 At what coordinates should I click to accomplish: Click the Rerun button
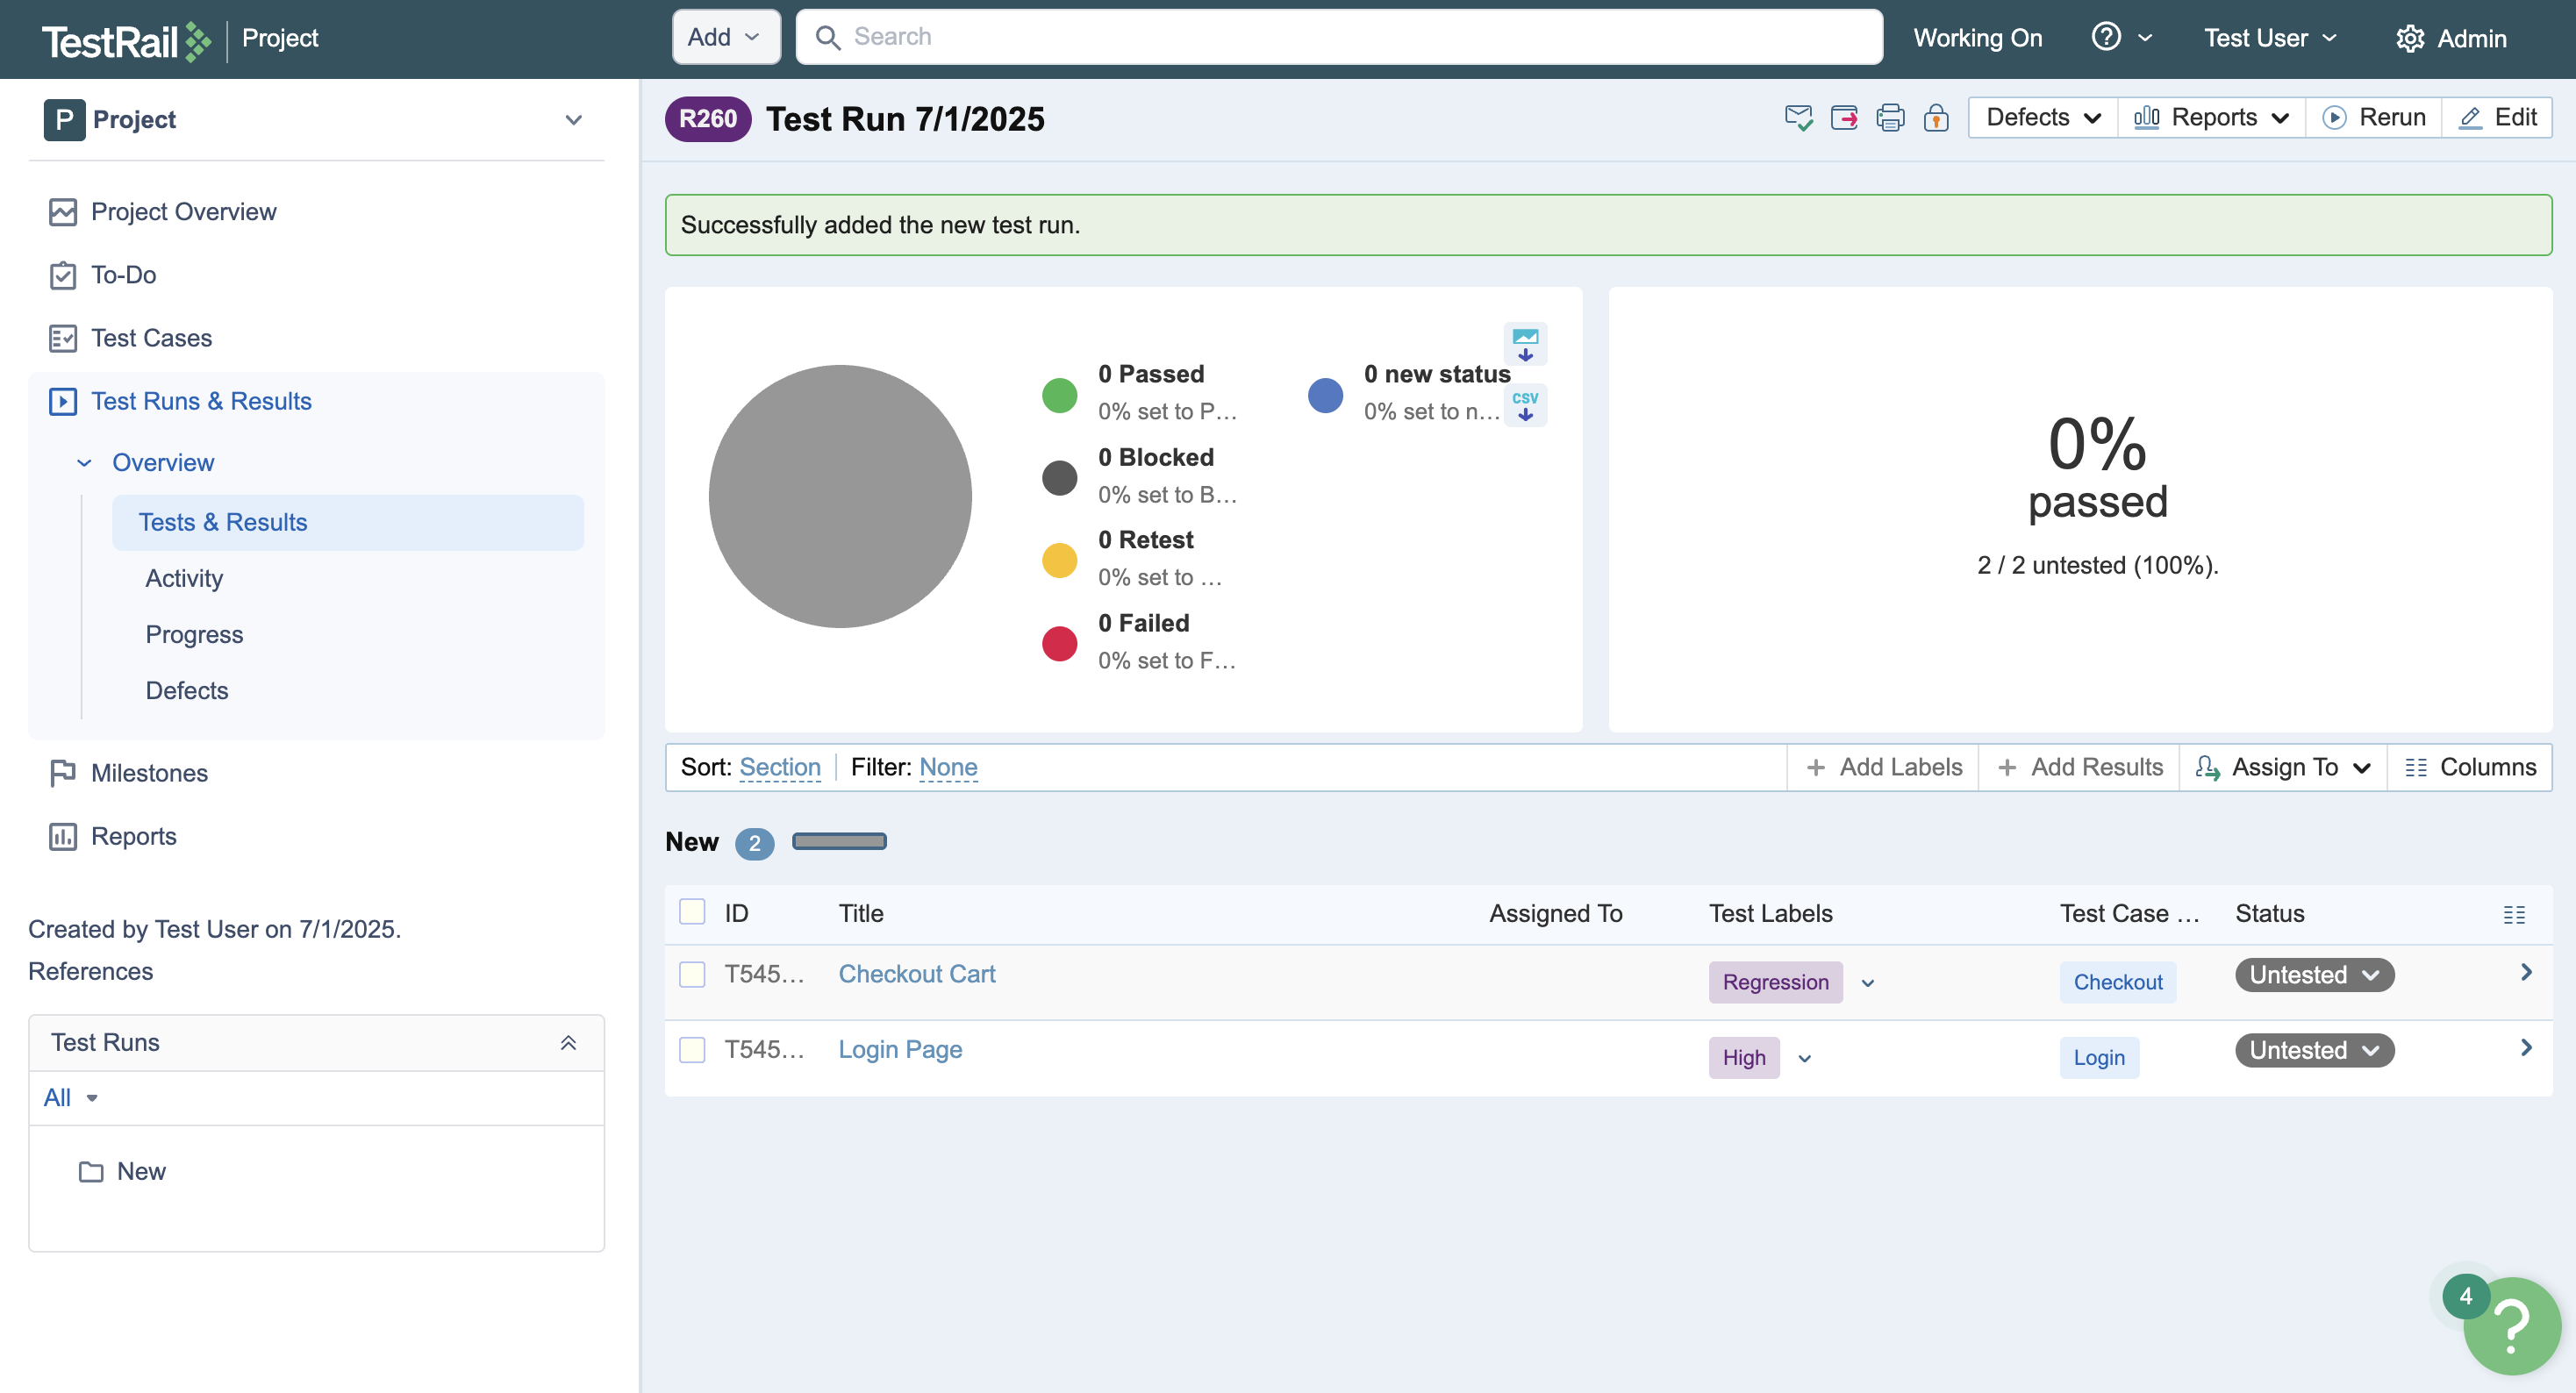(2375, 118)
